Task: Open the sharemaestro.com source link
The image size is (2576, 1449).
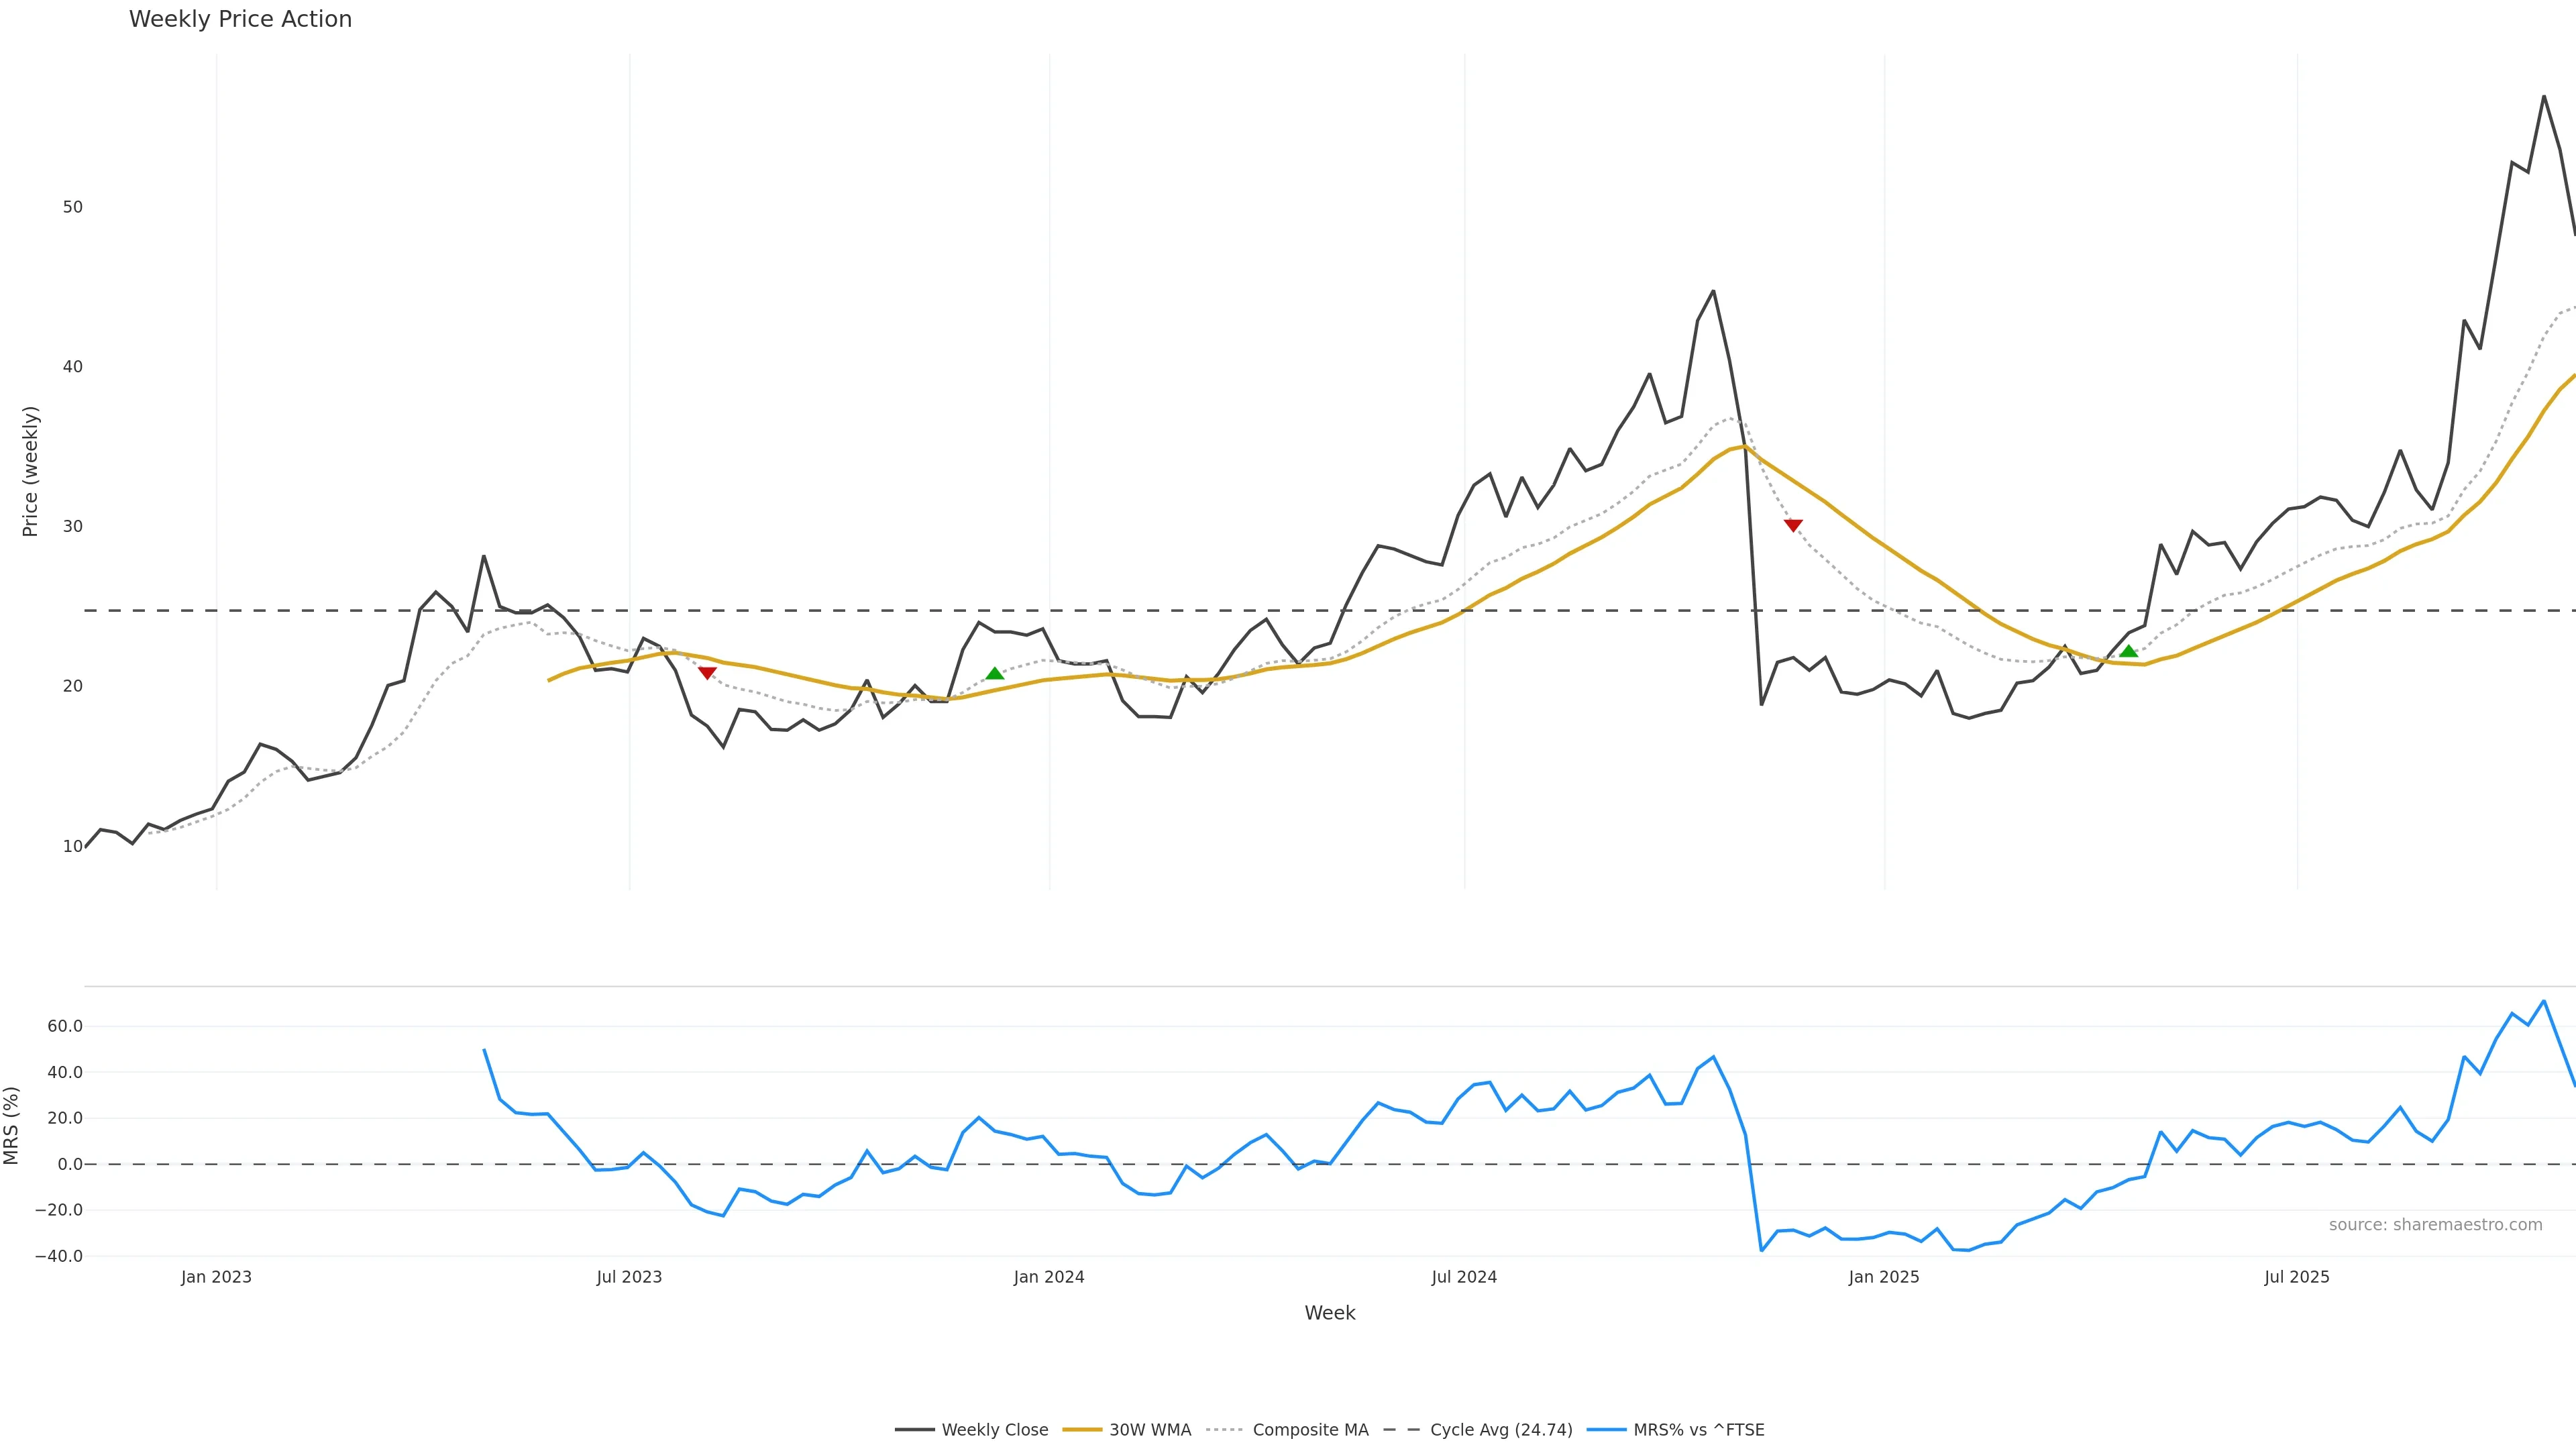Action: pyautogui.click(x=2435, y=1225)
